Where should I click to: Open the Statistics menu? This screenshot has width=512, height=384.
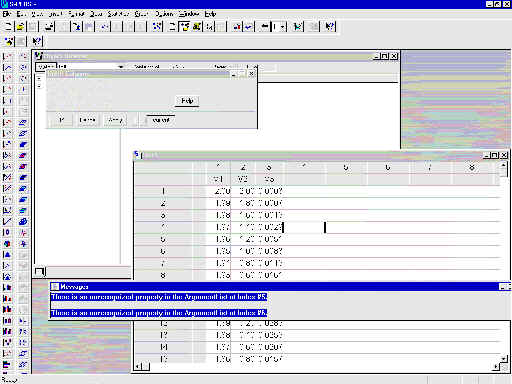coord(118,14)
